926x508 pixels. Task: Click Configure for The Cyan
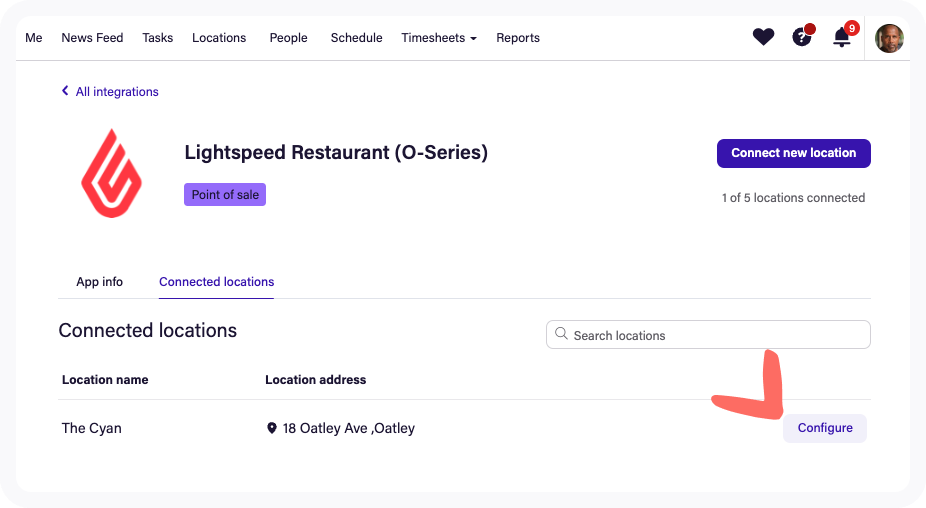click(824, 428)
